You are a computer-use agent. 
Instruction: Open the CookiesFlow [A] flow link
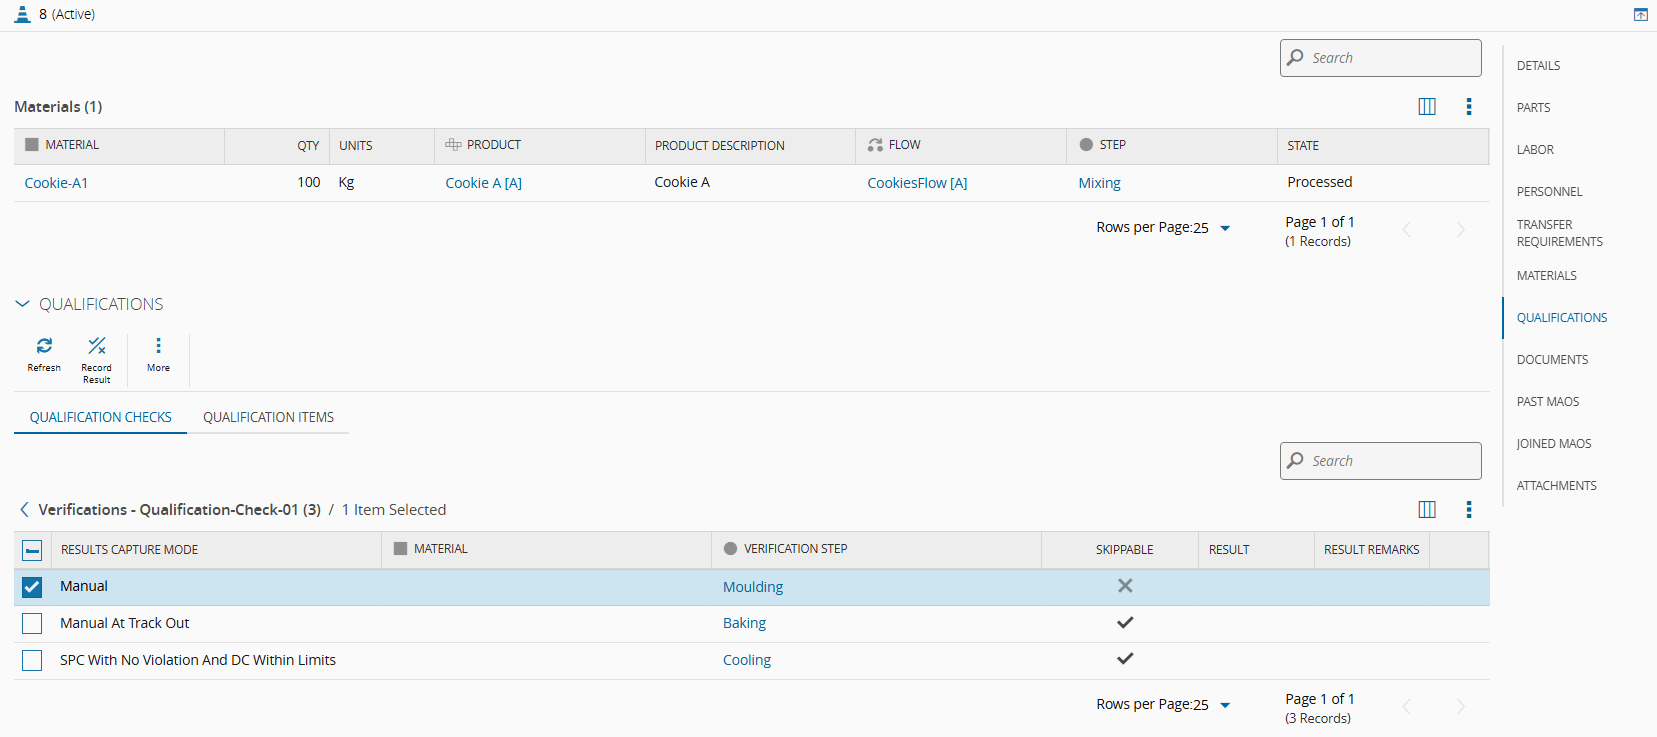click(917, 183)
